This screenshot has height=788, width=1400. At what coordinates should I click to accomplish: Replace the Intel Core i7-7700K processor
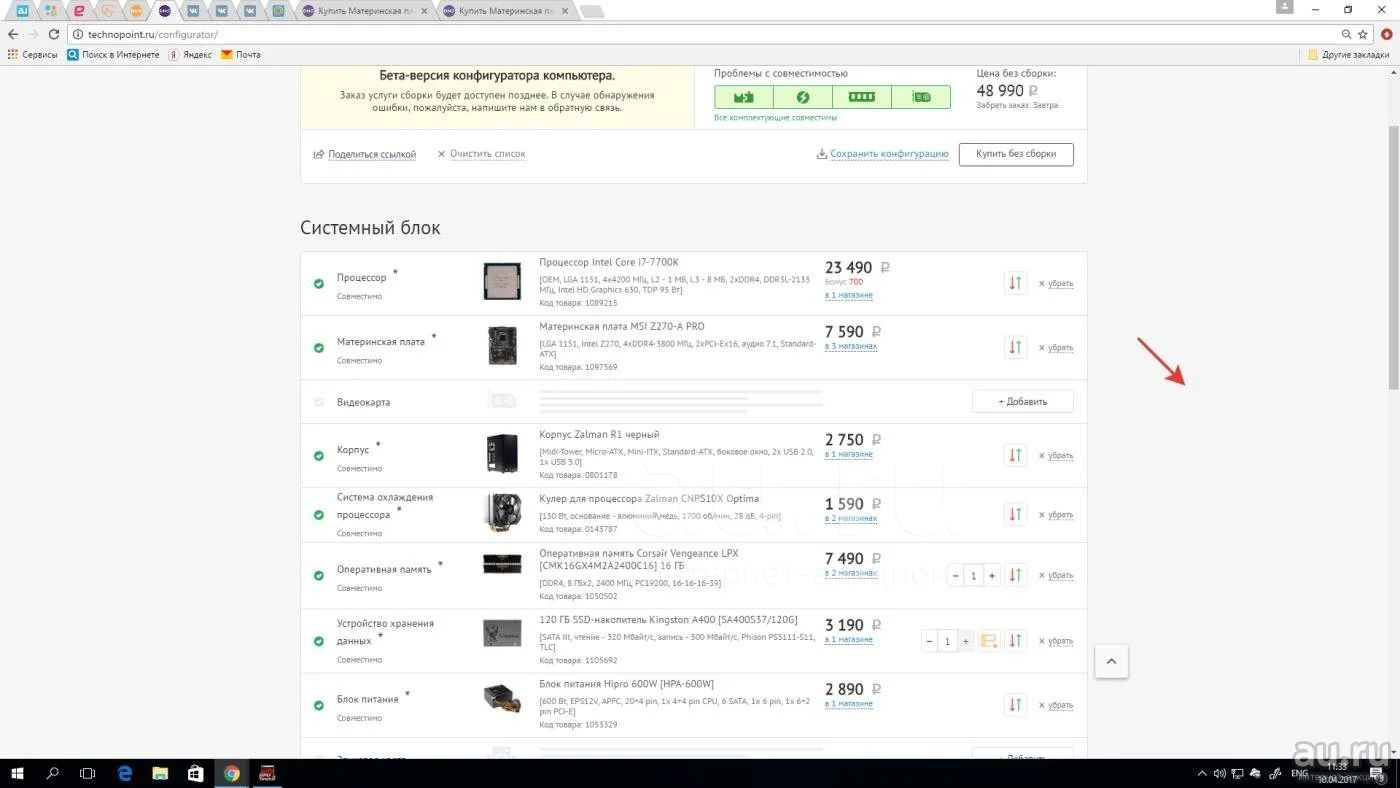click(x=1015, y=283)
